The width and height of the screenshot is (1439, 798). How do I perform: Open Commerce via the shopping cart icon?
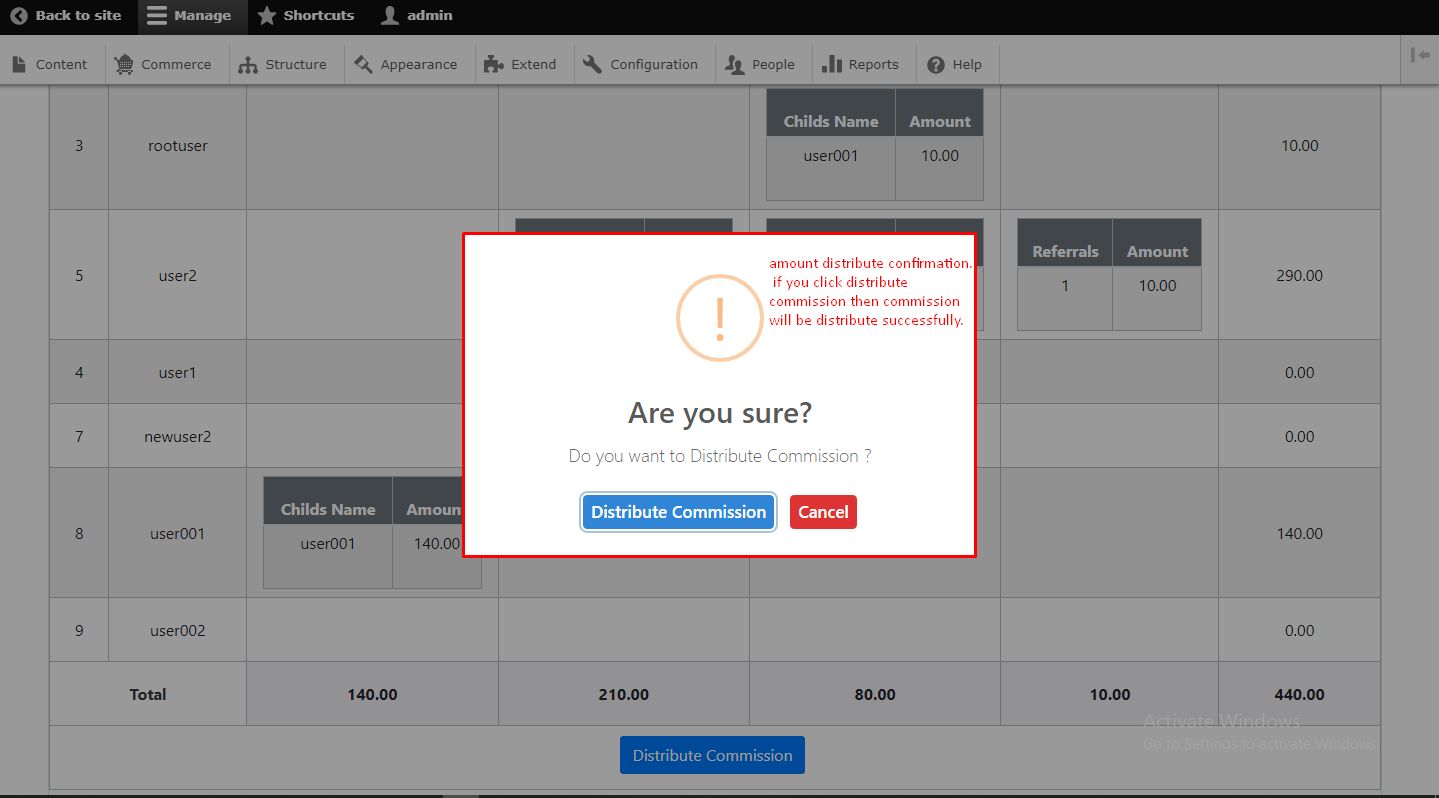[x=124, y=64]
